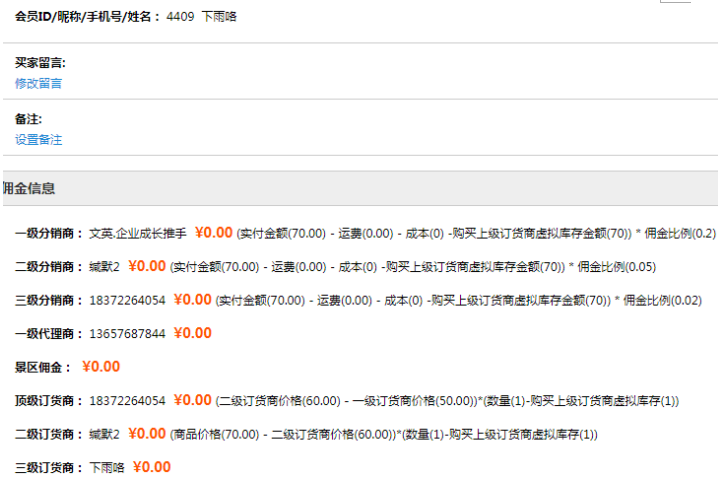Click the 一级分销商 commission amount ¥0.00

tap(213, 233)
